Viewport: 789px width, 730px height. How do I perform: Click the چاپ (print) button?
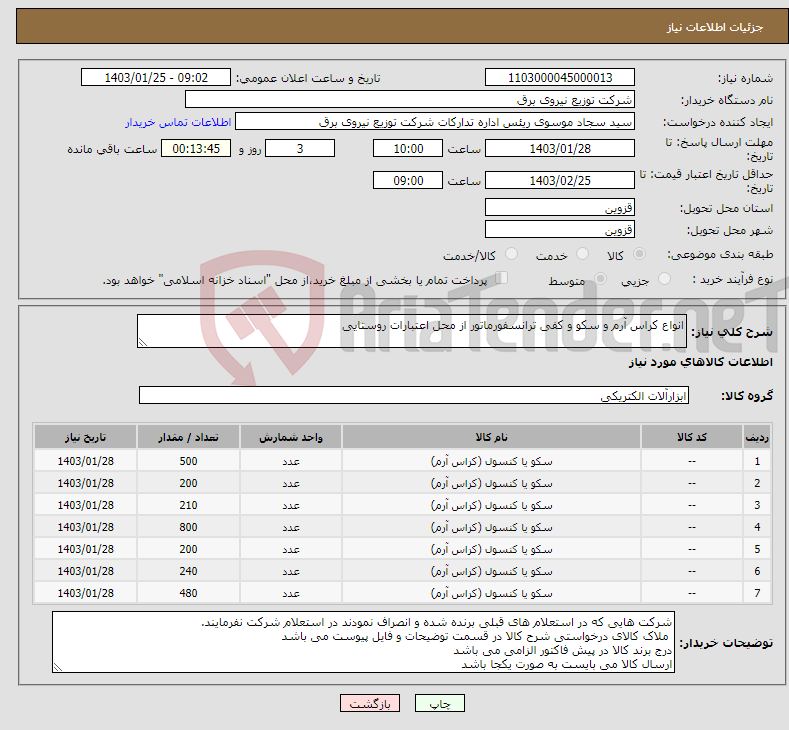[x=439, y=703]
